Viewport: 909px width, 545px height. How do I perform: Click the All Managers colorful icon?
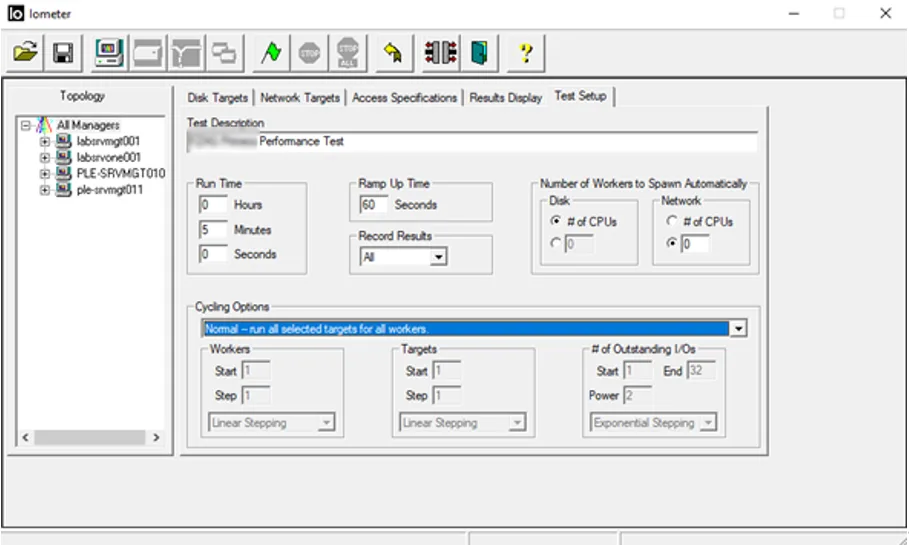pyautogui.click(x=44, y=125)
